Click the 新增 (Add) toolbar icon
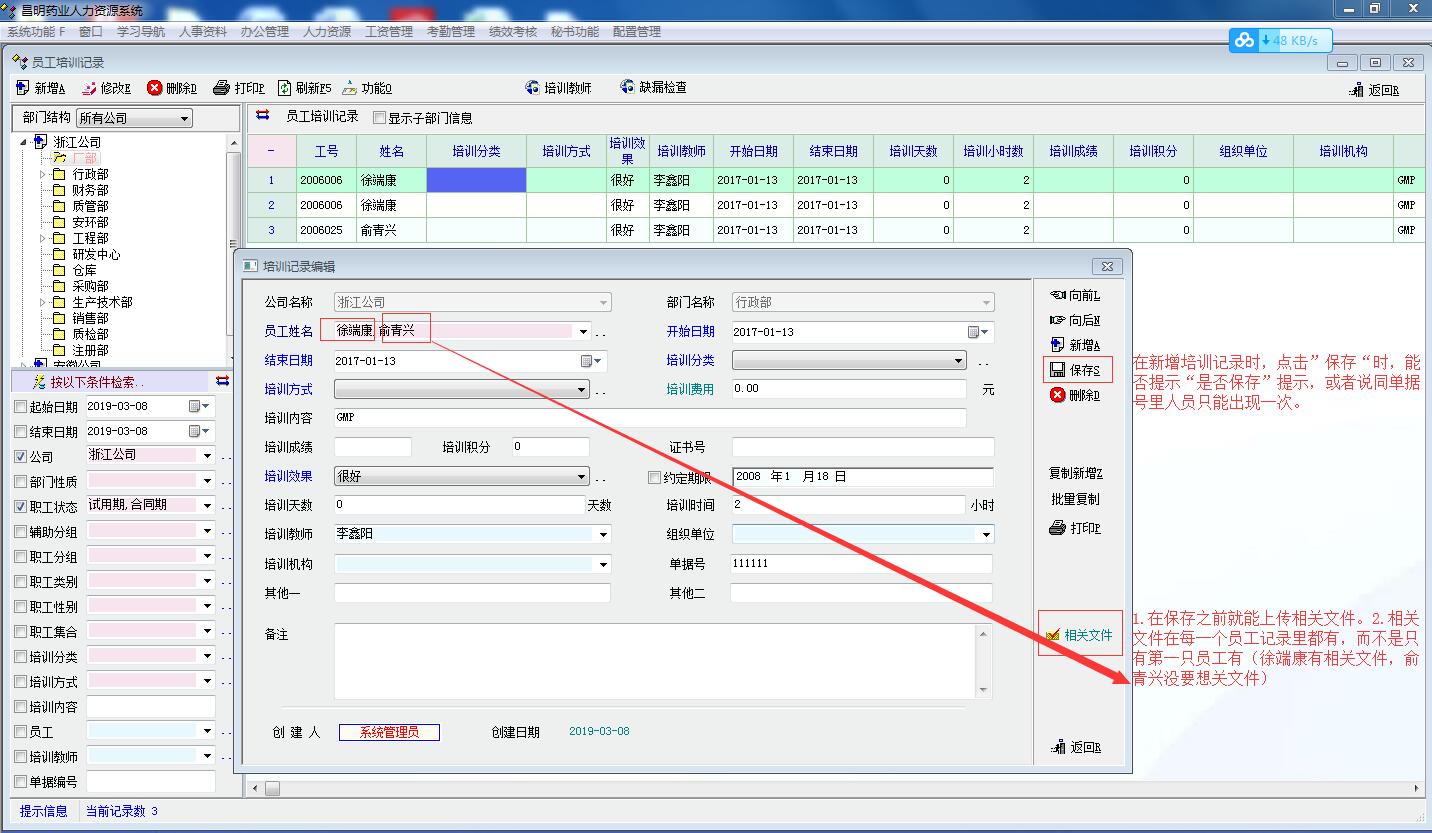Image resolution: width=1432 pixels, height=833 pixels. coord(22,88)
